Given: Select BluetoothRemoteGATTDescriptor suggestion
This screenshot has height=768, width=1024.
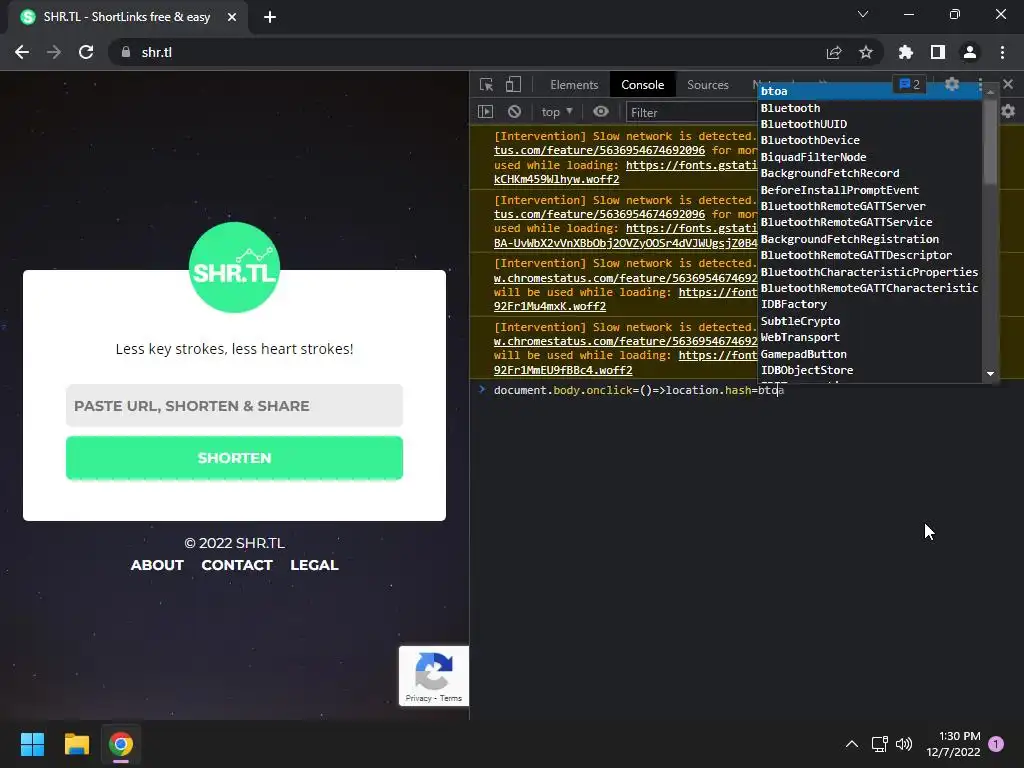Looking at the screenshot, I should coord(869,255).
